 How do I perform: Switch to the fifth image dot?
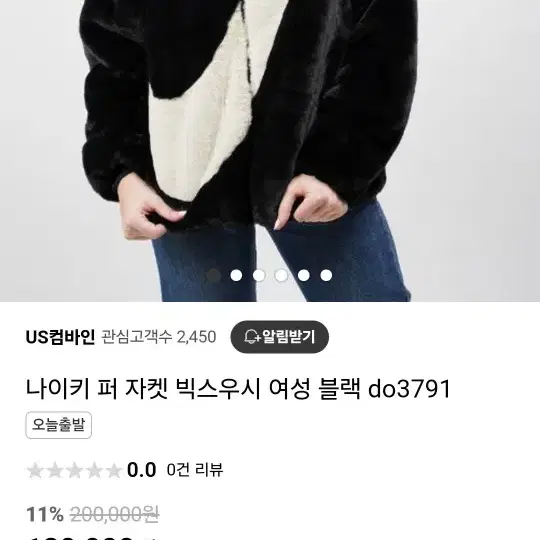tap(303, 275)
